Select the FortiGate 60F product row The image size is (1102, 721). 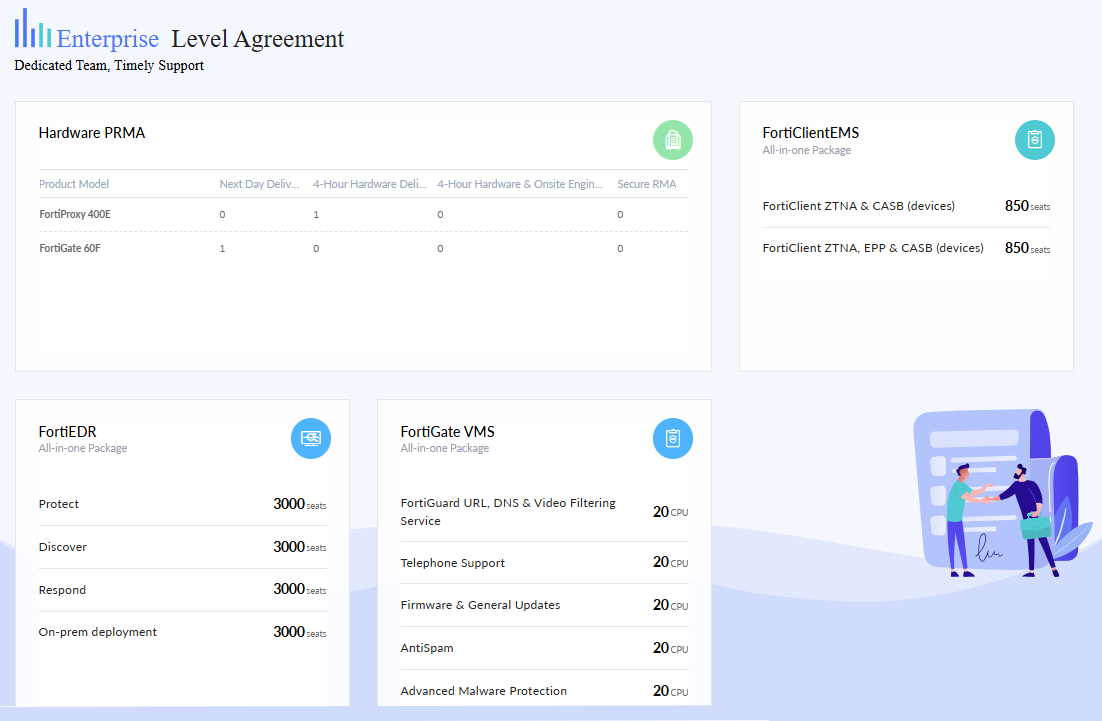(70, 248)
